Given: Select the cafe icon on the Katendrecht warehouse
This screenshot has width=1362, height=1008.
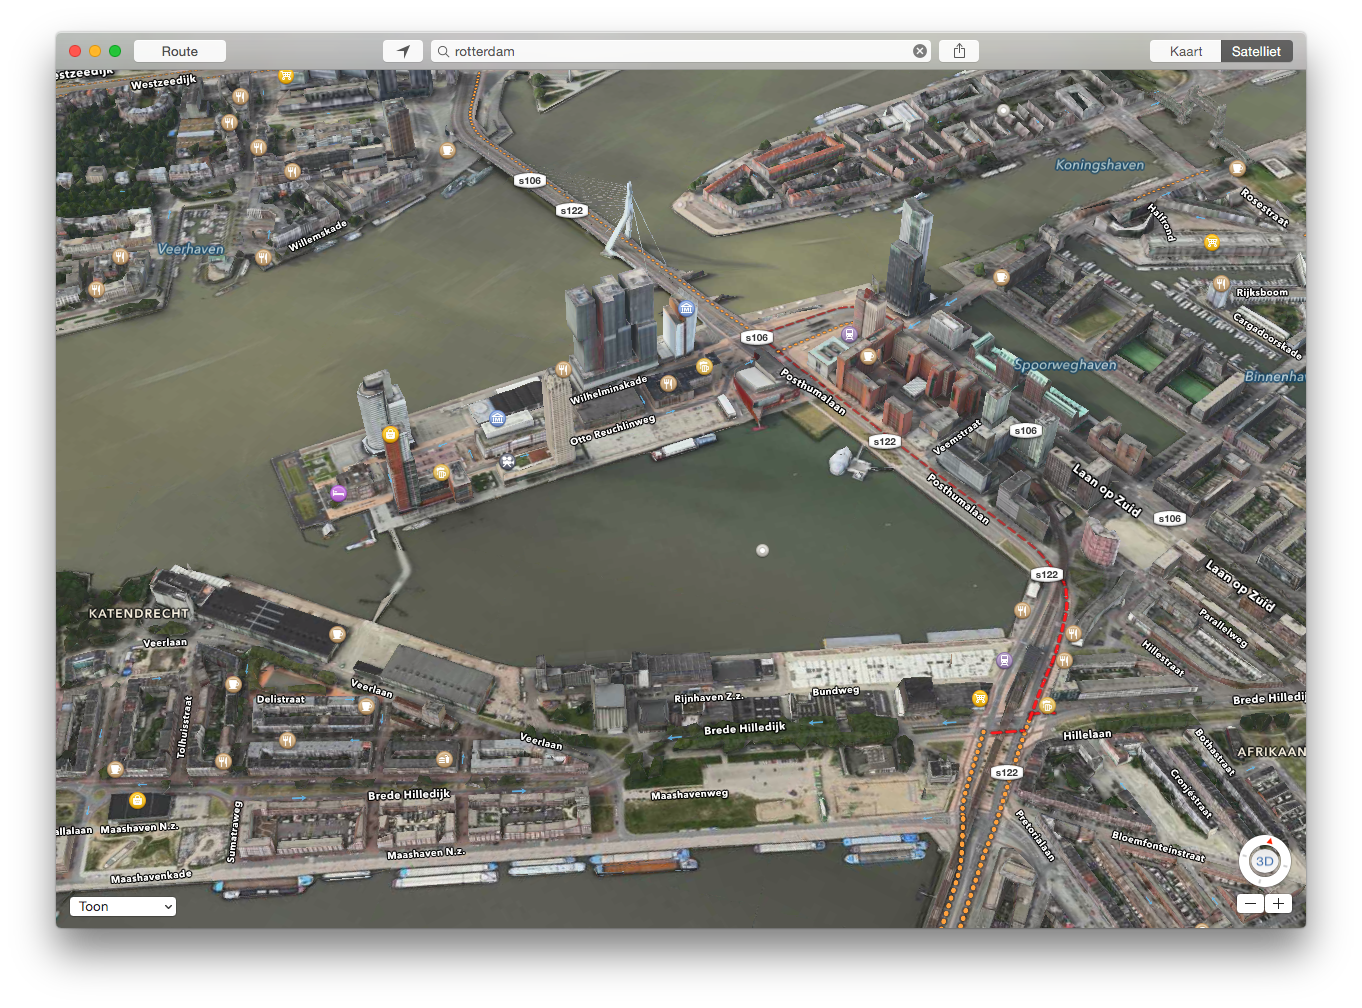Looking at the screenshot, I should (x=338, y=633).
